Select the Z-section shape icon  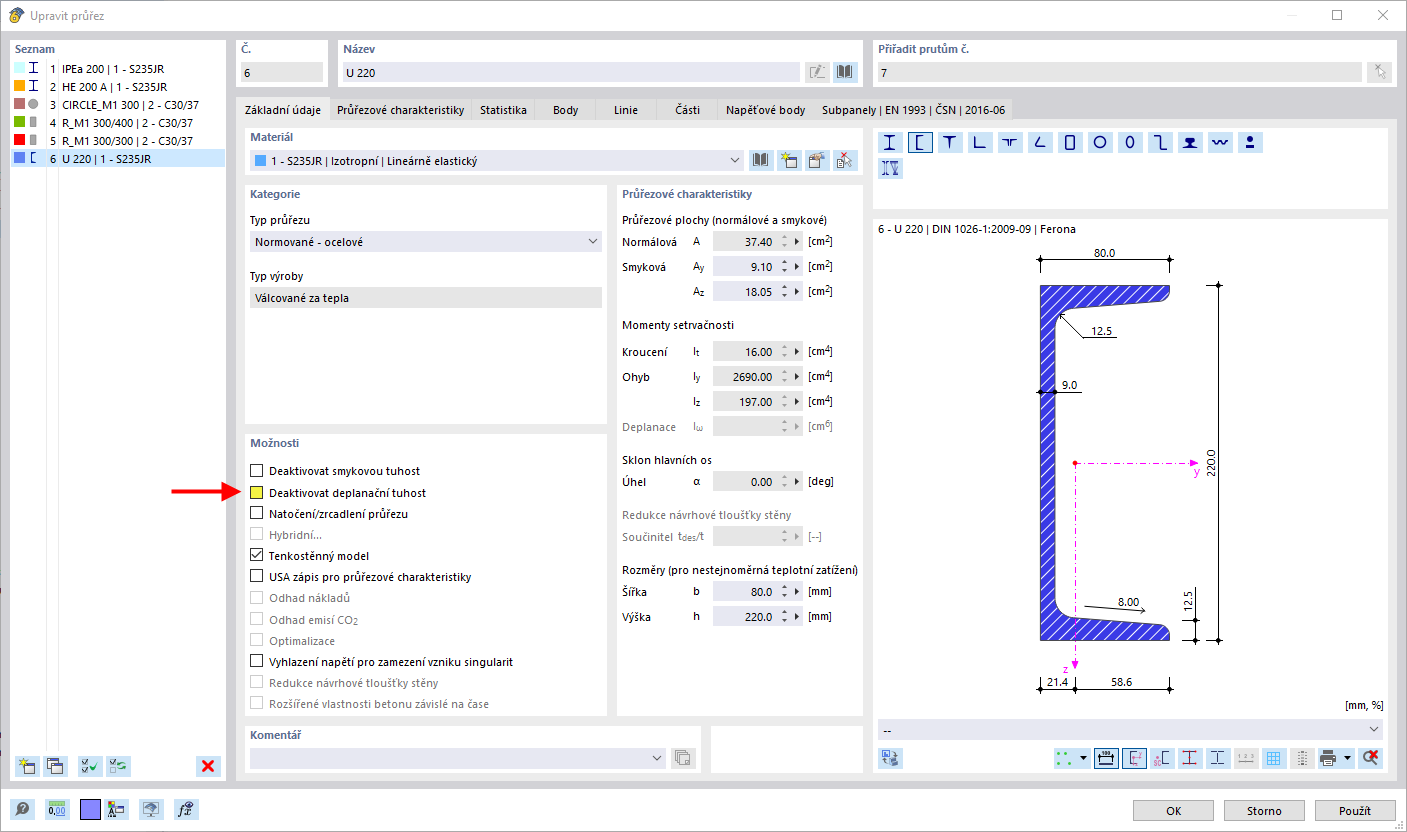tap(1160, 143)
